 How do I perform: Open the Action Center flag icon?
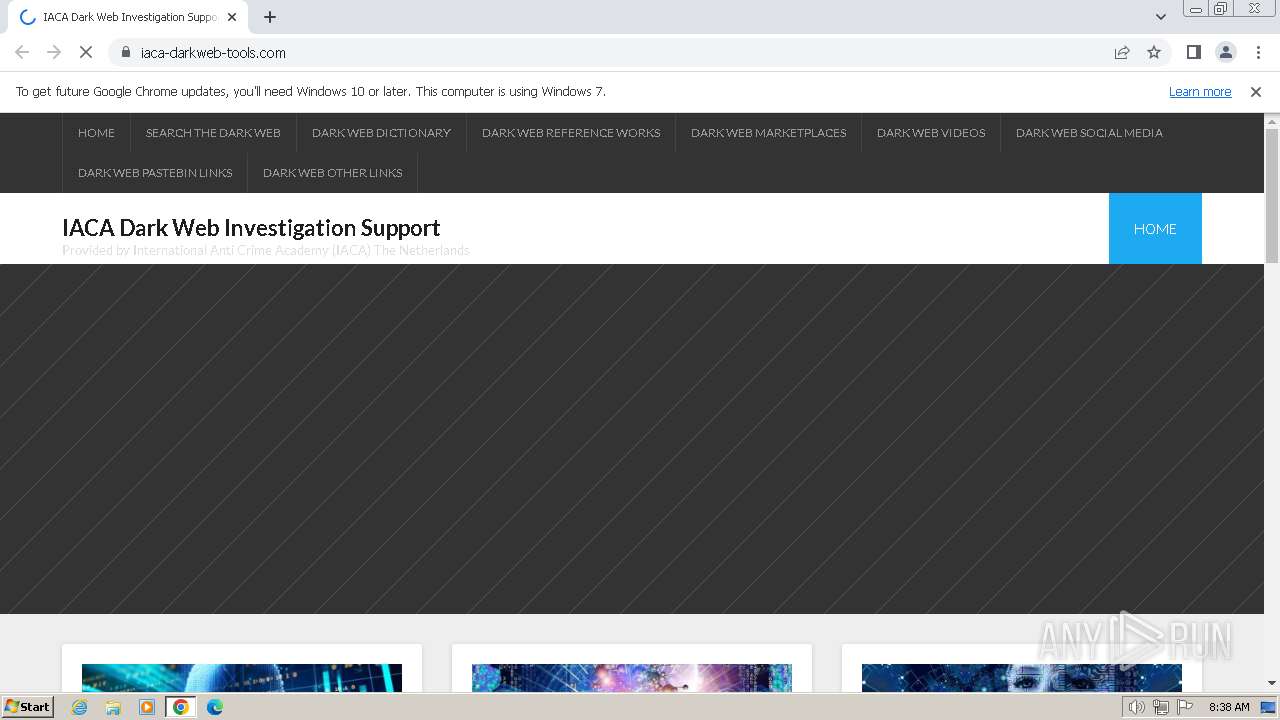point(1186,707)
